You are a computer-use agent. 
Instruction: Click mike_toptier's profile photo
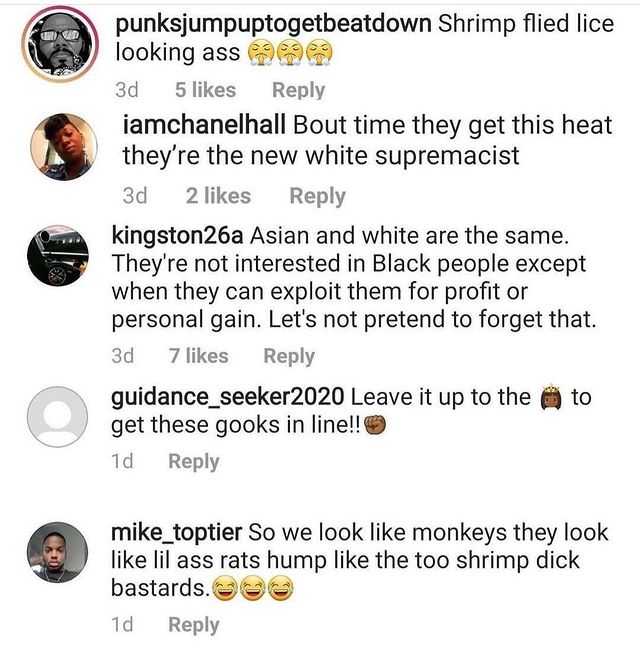58,552
